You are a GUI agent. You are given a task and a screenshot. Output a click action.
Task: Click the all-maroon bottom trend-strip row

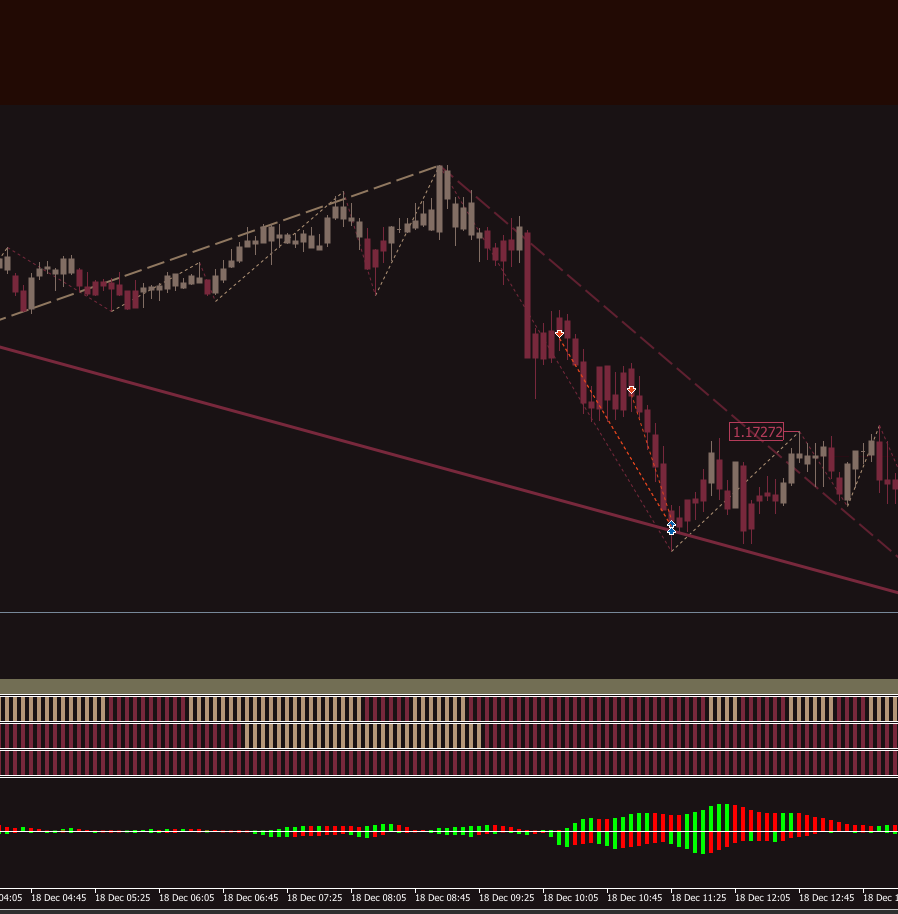click(449, 763)
